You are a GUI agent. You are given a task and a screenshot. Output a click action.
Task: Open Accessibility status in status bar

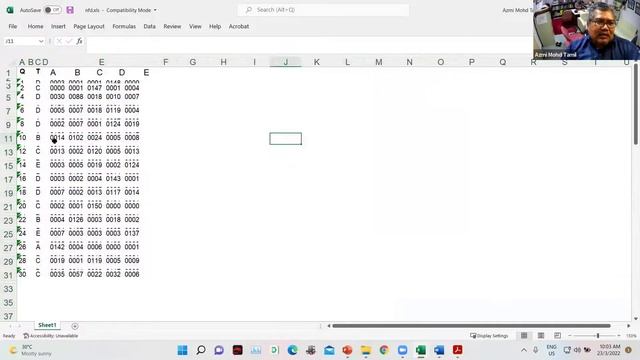point(51,336)
